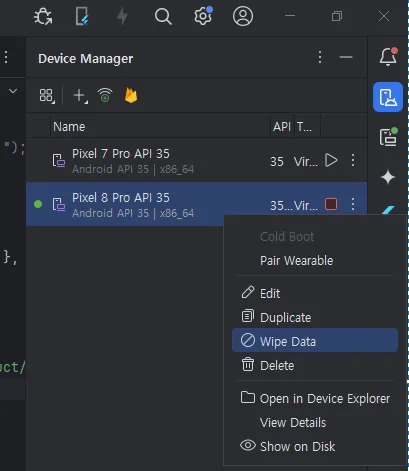The width and height of the screenshot is (409, 471).
Task: Select the Pixel 7 Pro API 35 row
Action: click(197, 160)
